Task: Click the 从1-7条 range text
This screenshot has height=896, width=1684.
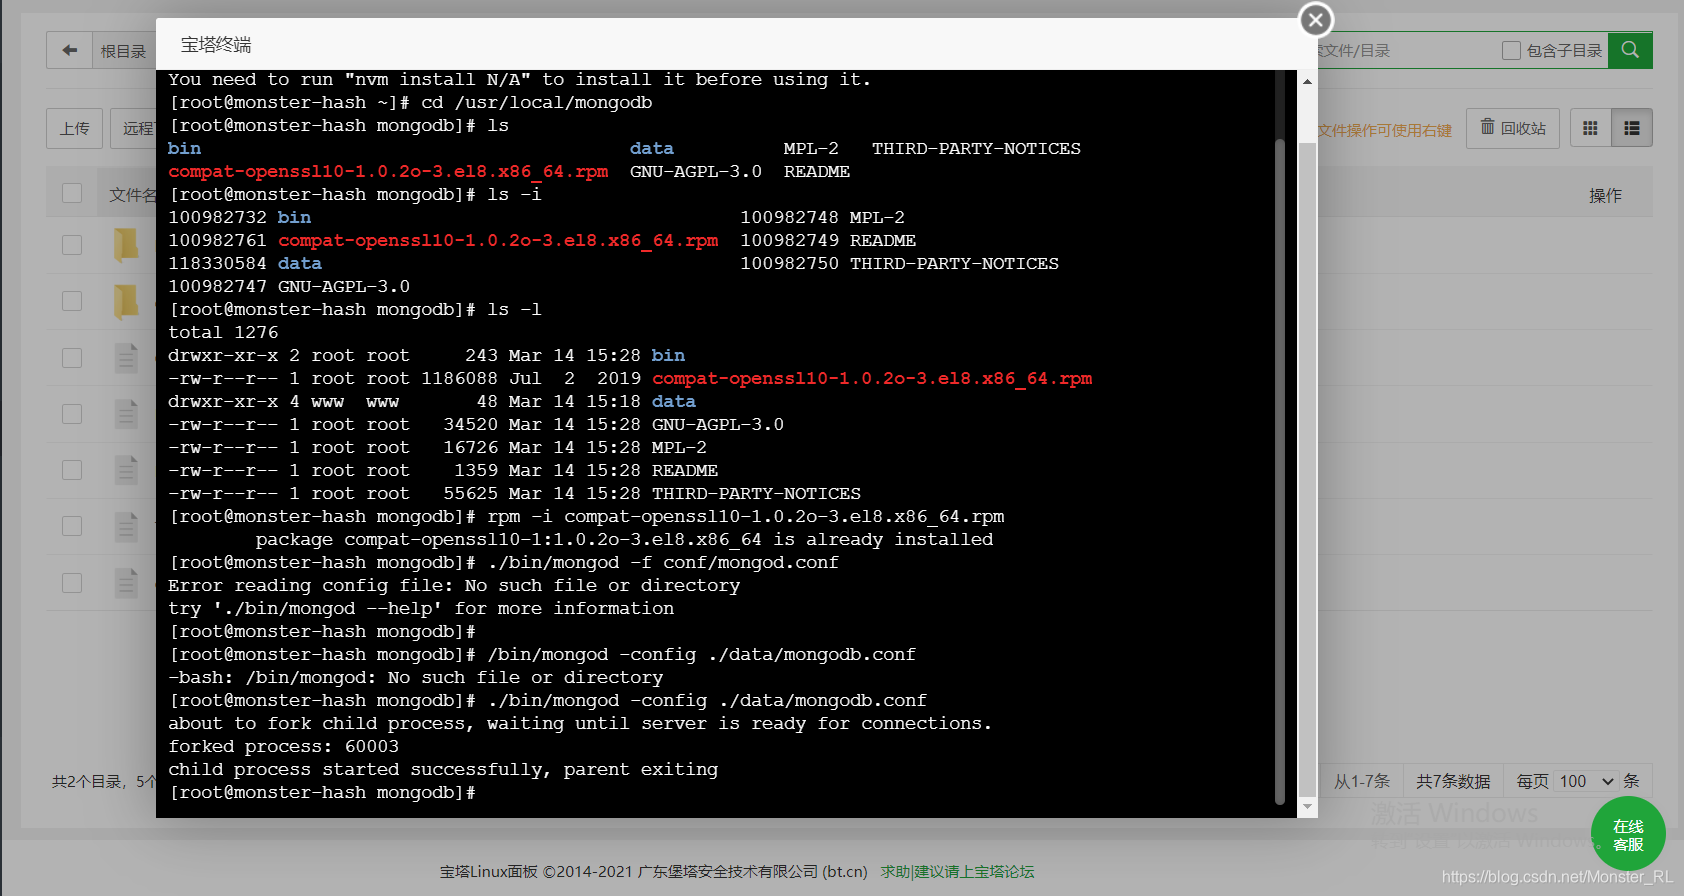Action: (1362, 781)
